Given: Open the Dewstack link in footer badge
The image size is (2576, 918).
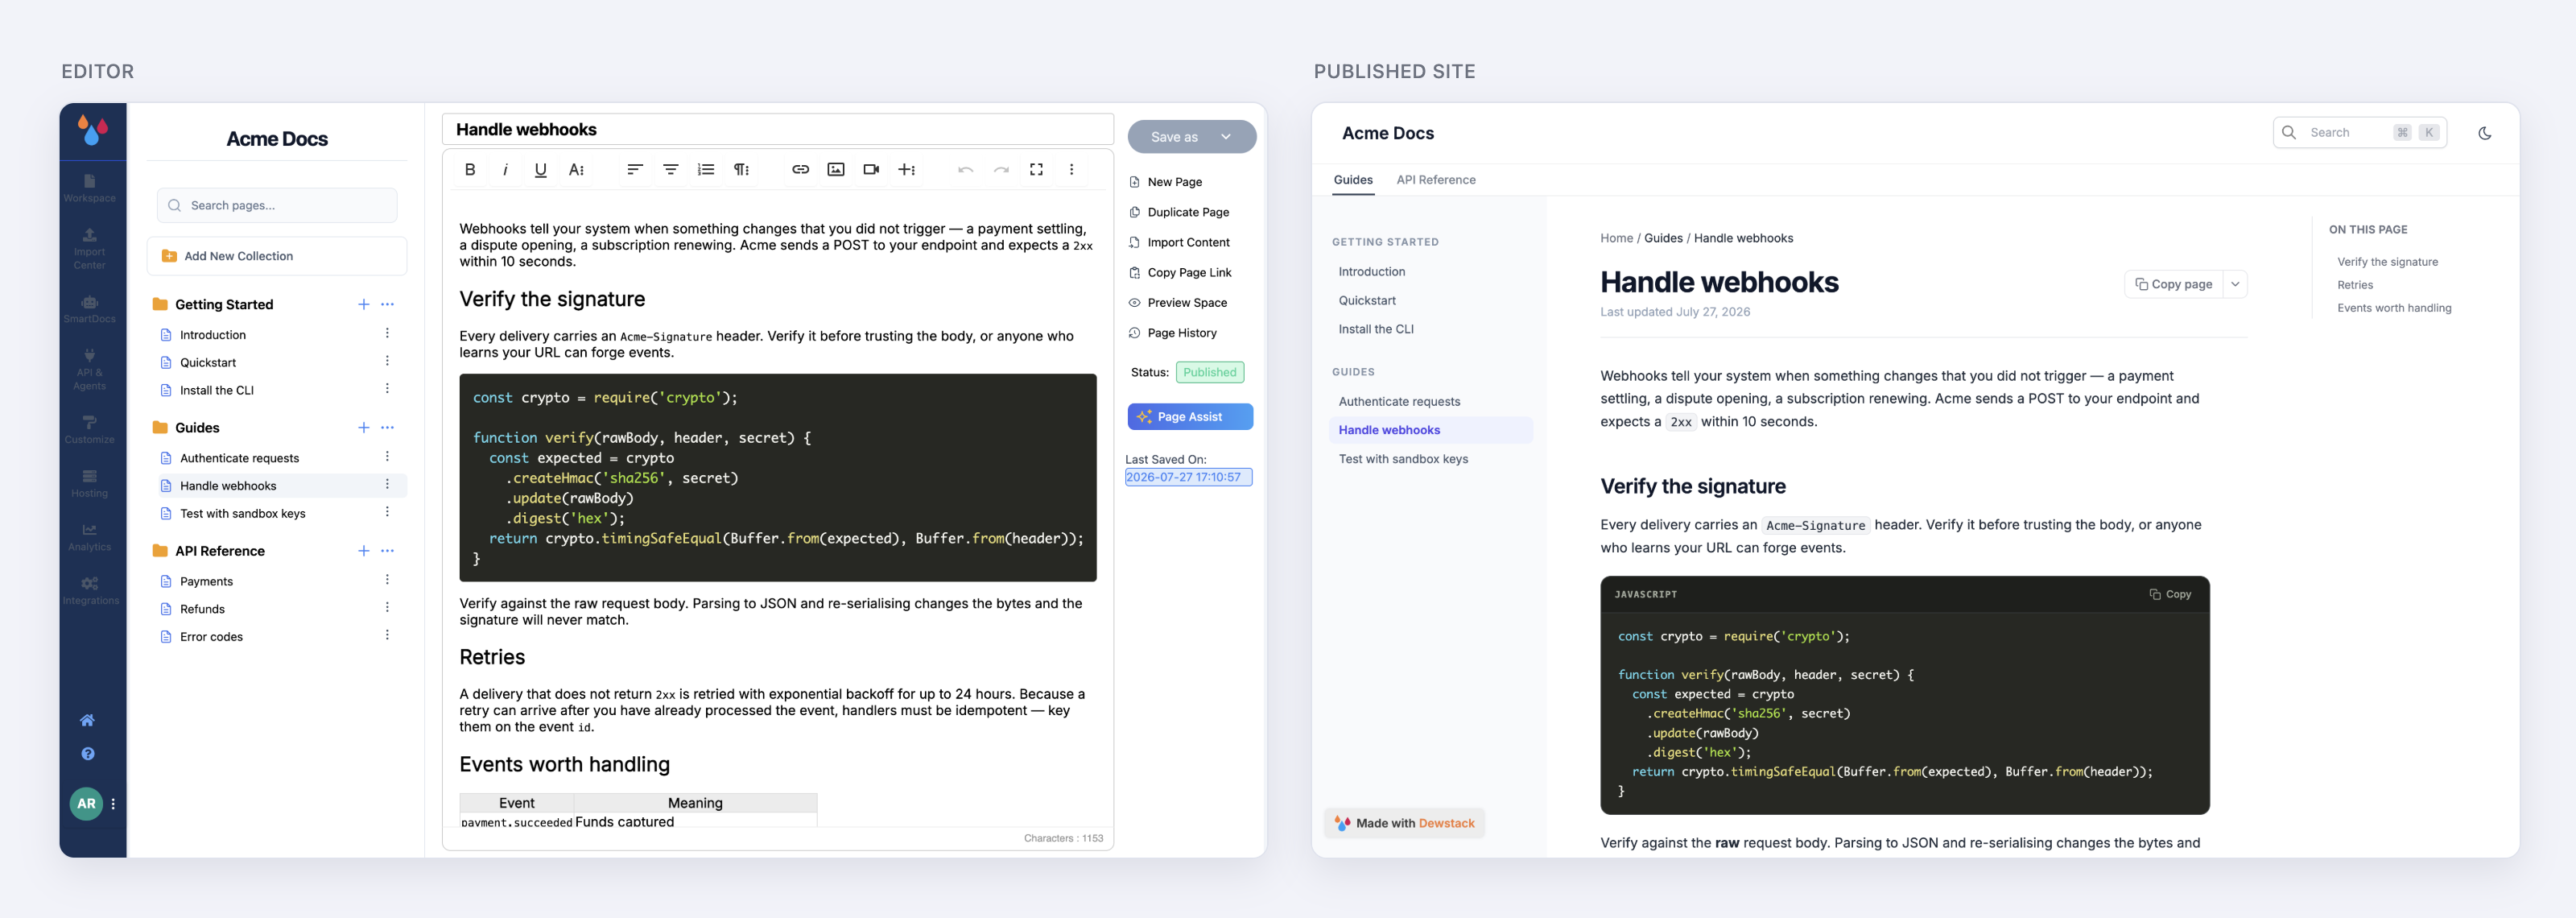Looking at the screenshot, I should pyautogui.click(x=1446, y=824).
